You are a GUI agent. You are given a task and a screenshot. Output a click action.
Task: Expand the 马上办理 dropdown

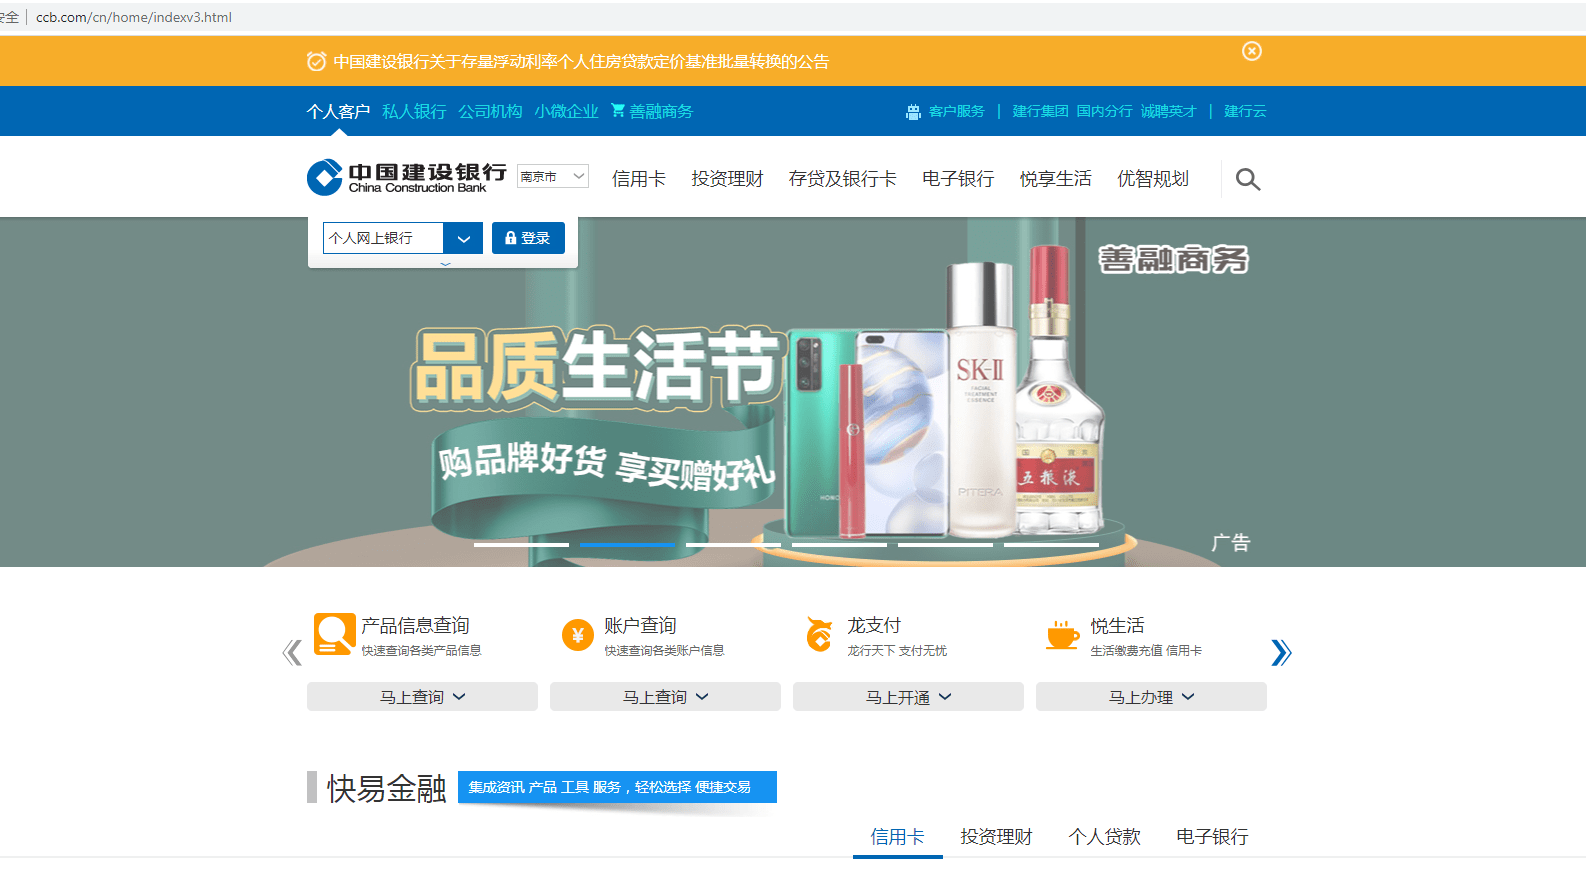[1151, 697]
